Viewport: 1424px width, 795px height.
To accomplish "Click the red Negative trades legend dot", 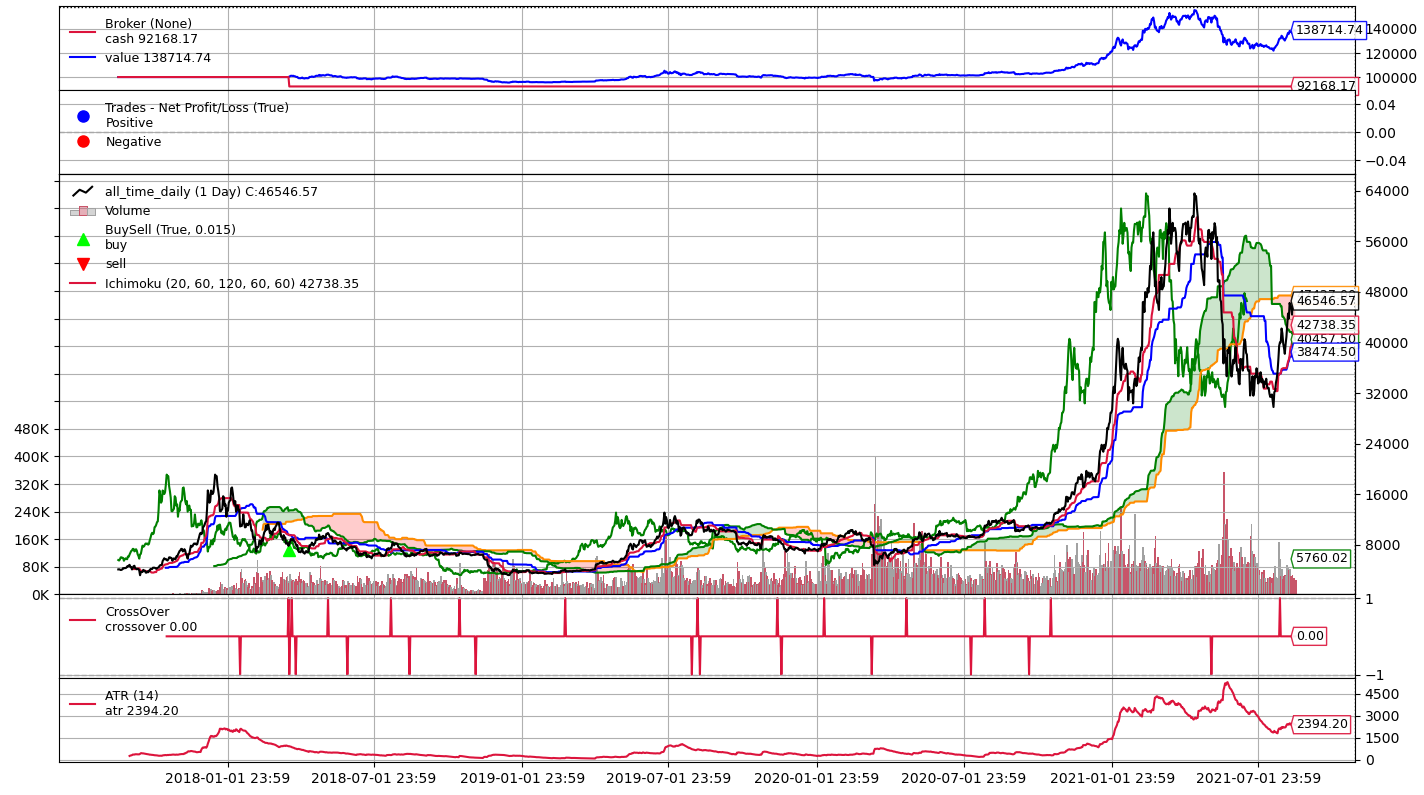I will (x=83, y=142).
